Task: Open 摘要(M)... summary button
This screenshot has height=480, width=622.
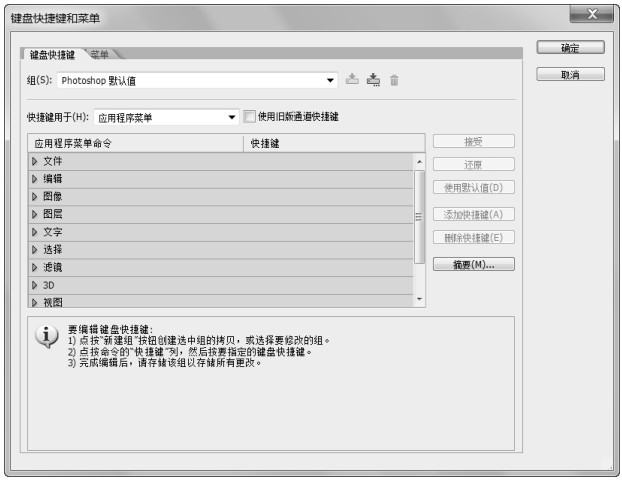Action: point(473,264)
